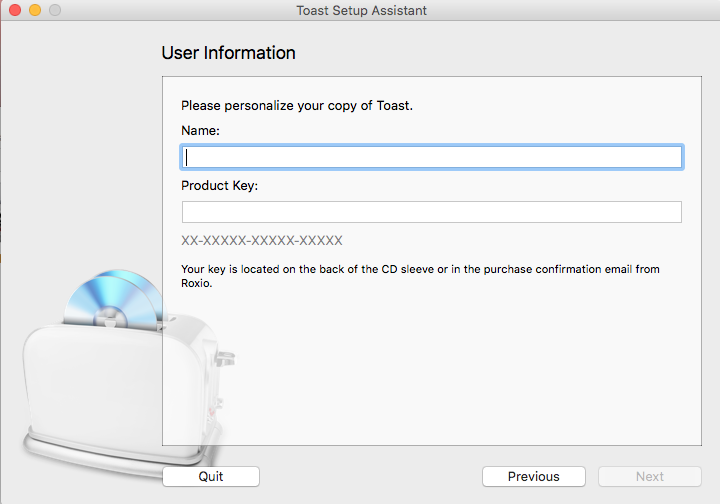Click the empty area of the form panel
The height and width of the screenshot is (504, 720).
[x=450, y=370]
